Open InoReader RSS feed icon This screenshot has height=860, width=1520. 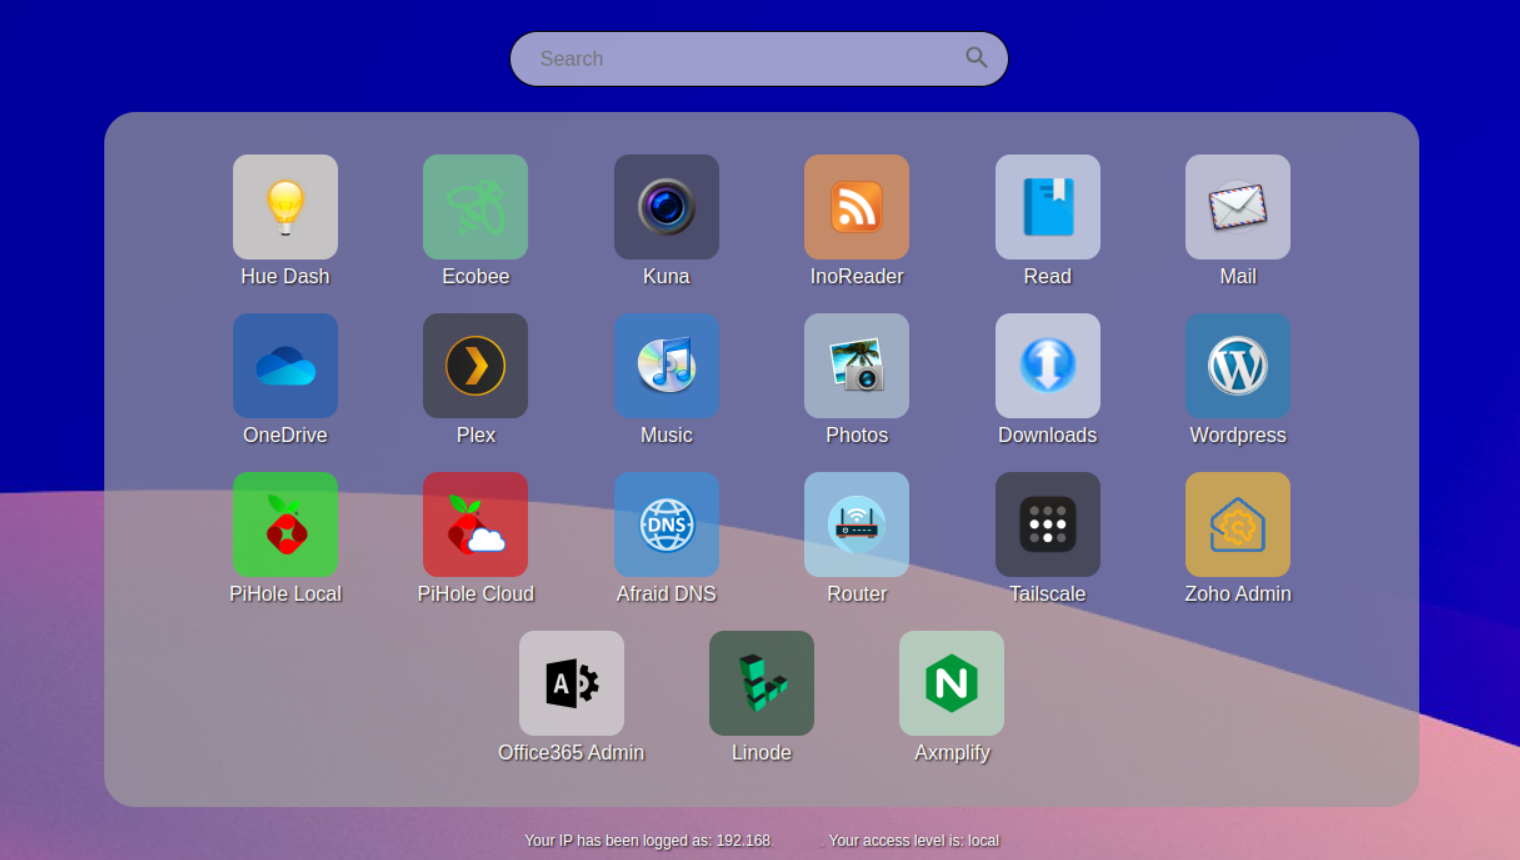856,207
